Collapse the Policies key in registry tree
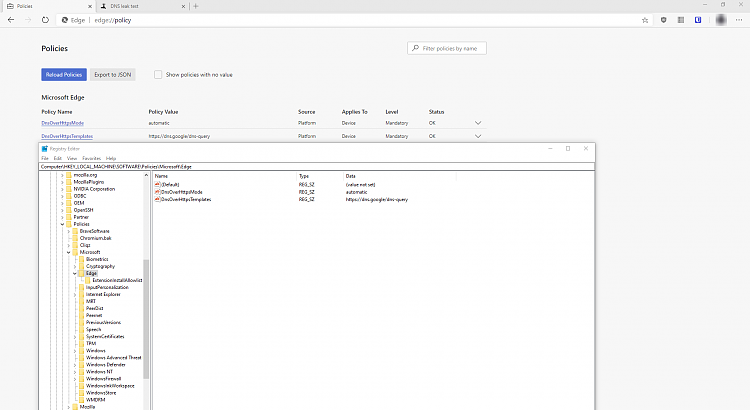Viewport: 750px width, 410px height. 62,224
